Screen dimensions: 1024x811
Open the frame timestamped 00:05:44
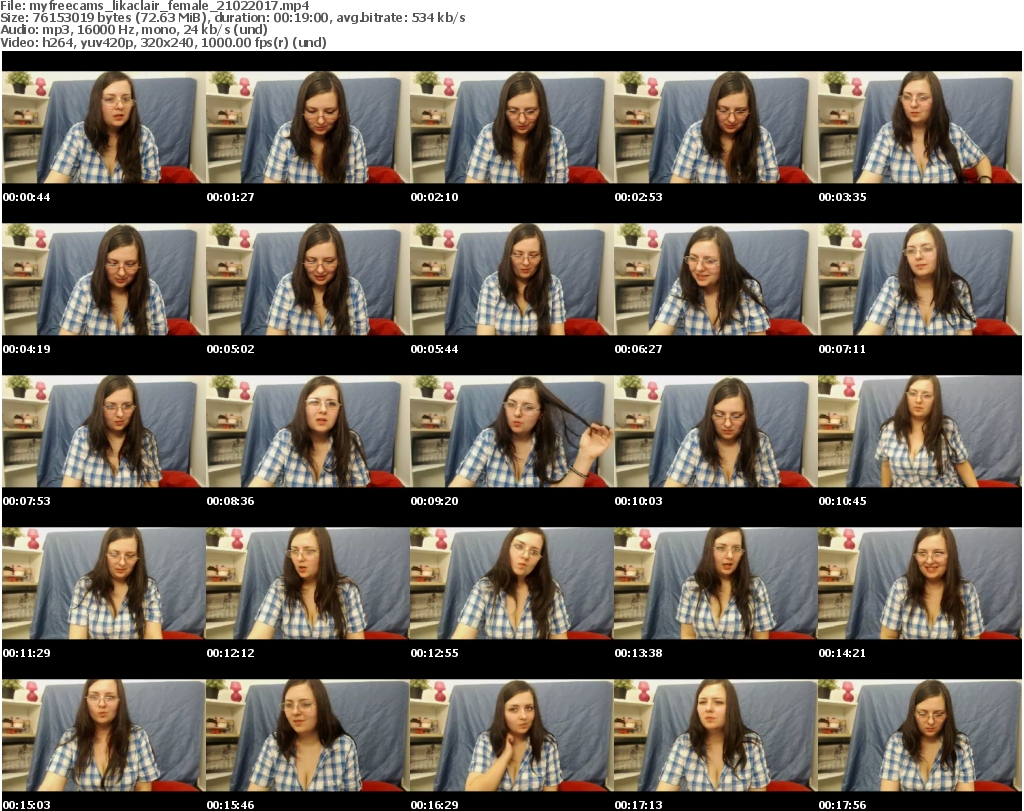click(511, 279)
